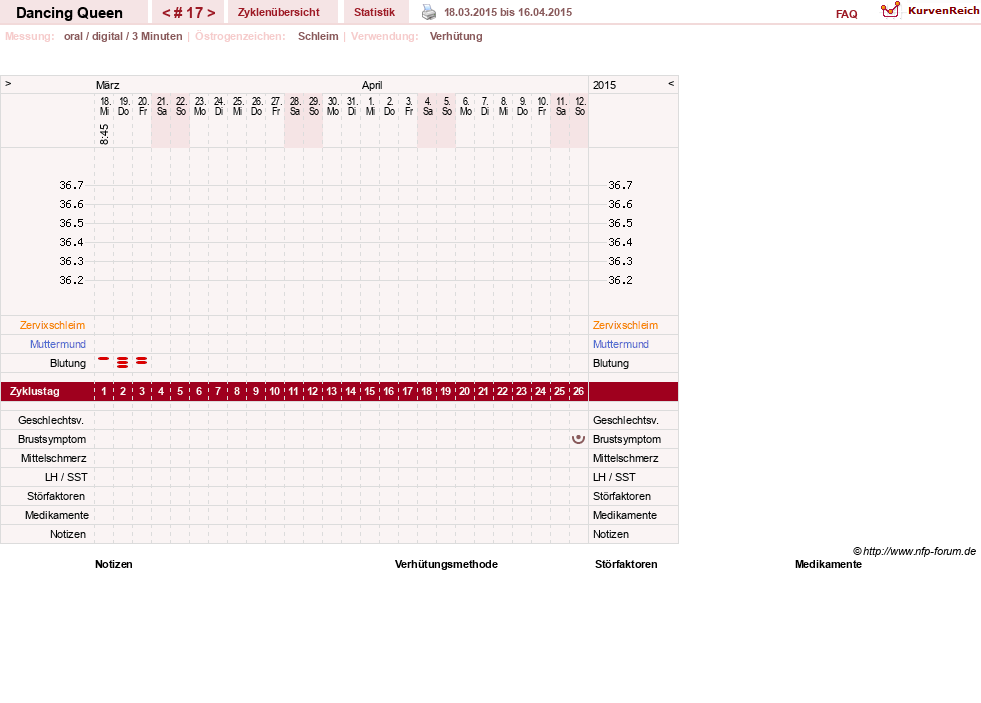Click the KurvenReich brand text
Viewport: 981px width, 703px height.
[x=943, y=11]
